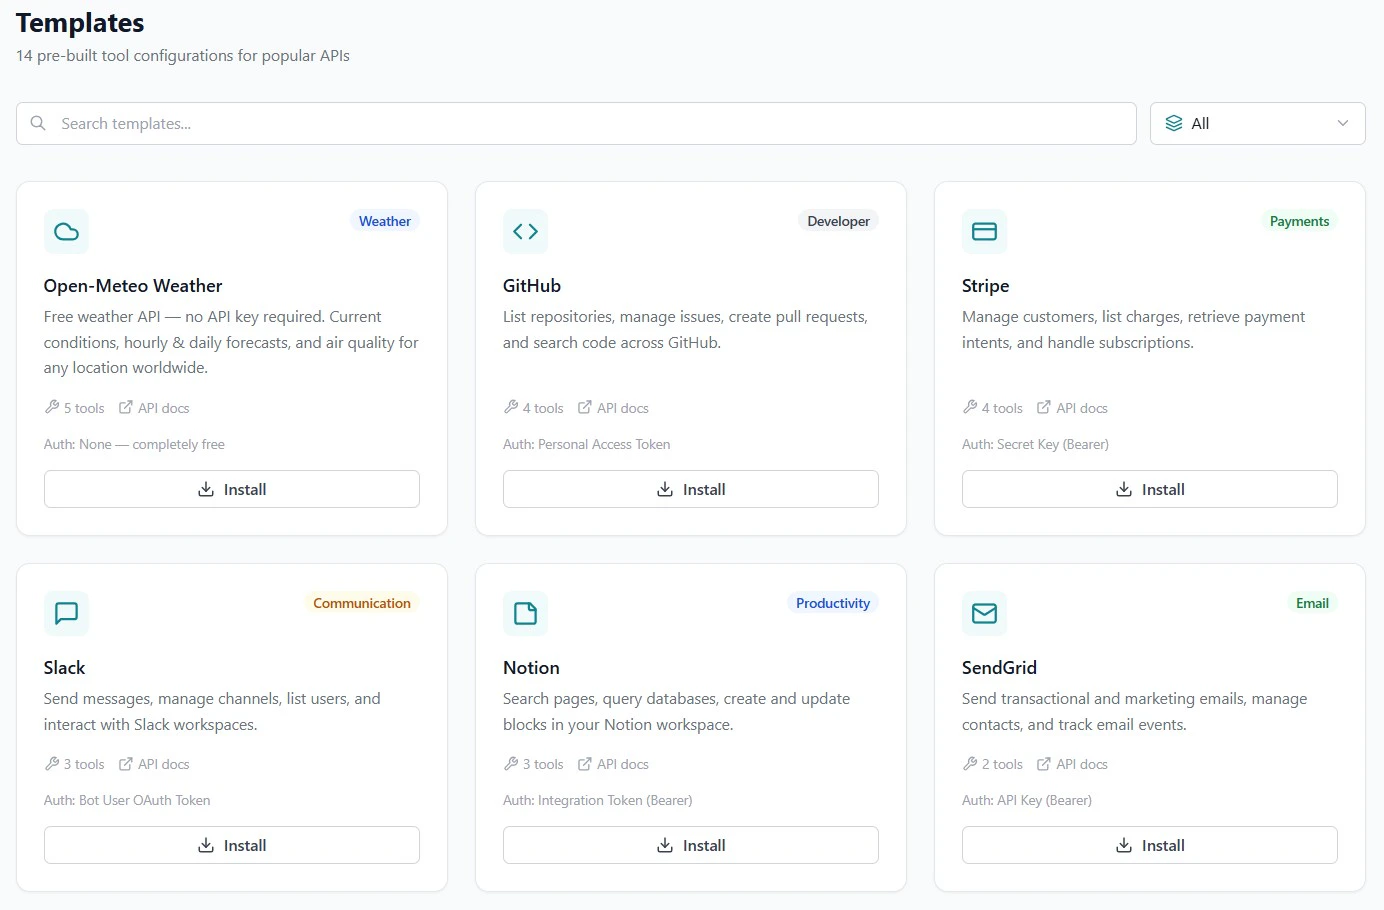
Task: Click wrench icon beside GitHub's 4 tools
Action: (511, 407)
